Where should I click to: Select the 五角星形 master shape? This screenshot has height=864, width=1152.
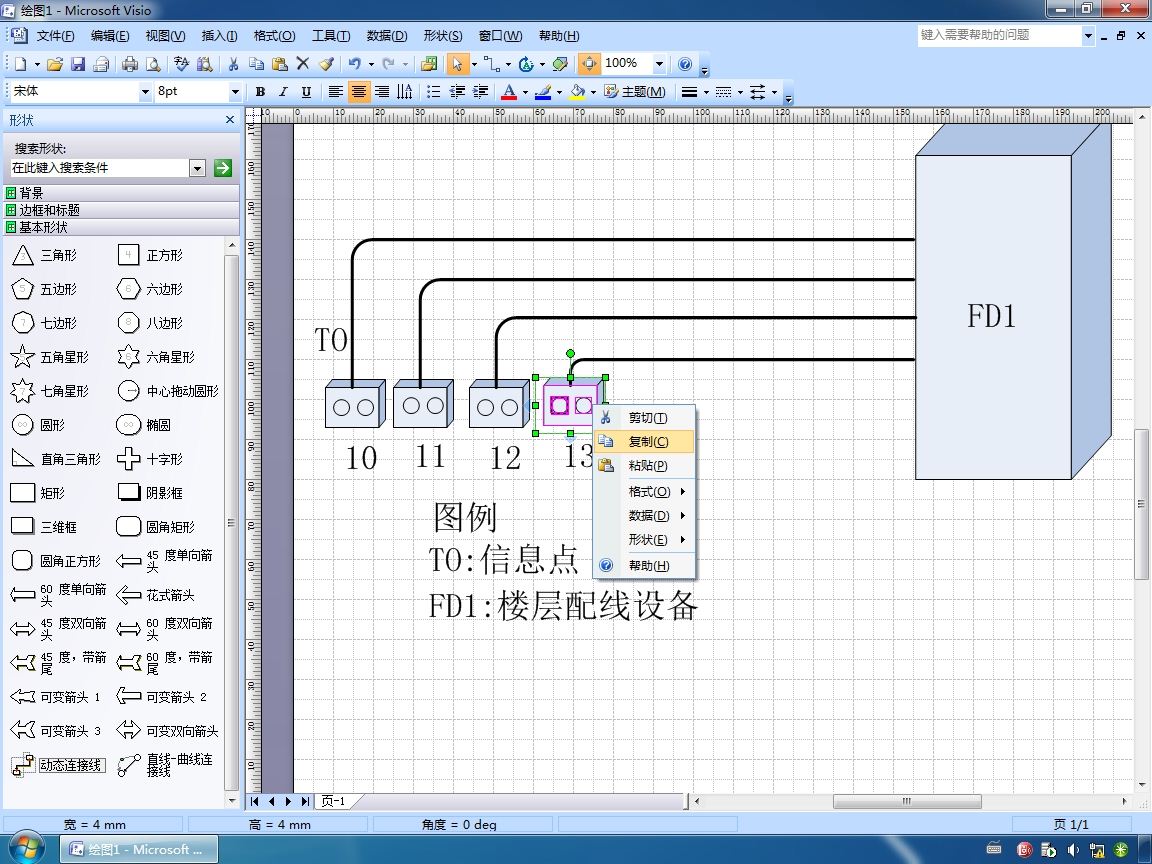pyautogui.click(x=50, y=357)
